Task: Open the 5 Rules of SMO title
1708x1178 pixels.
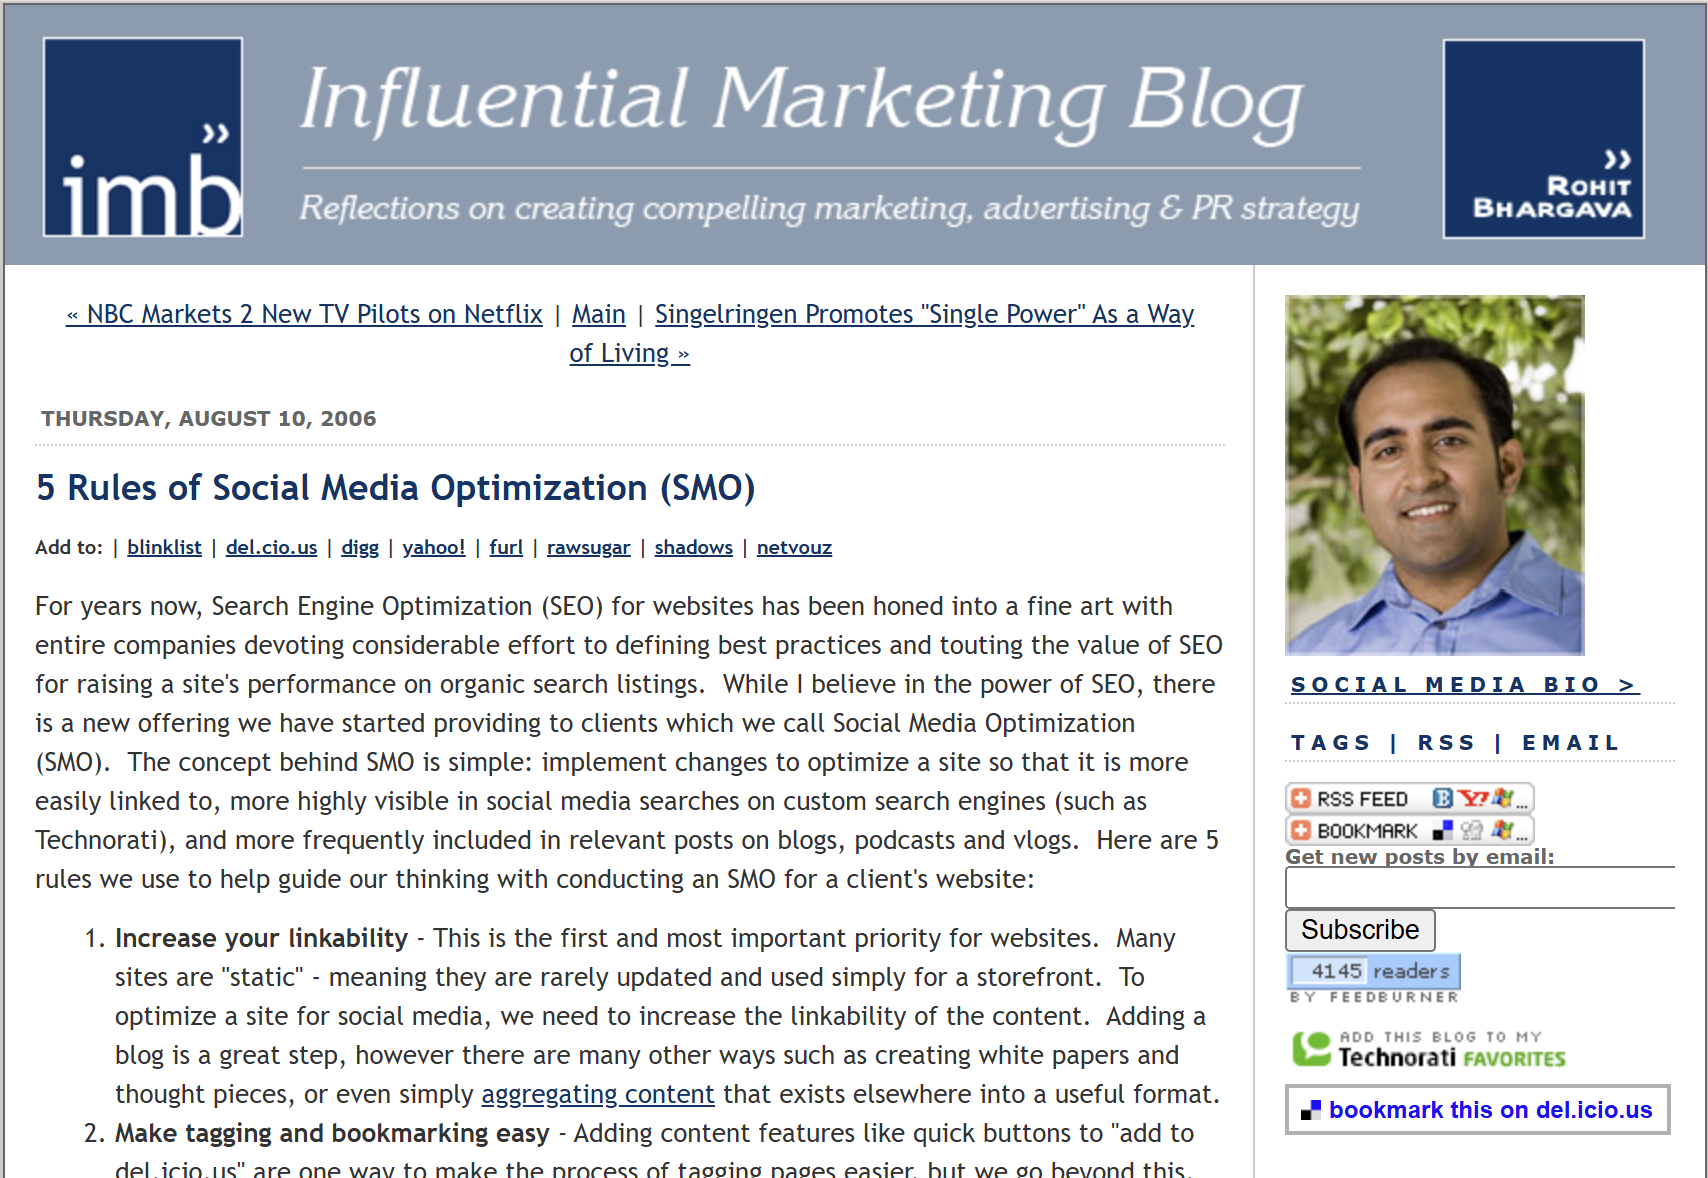Action: 395,488
